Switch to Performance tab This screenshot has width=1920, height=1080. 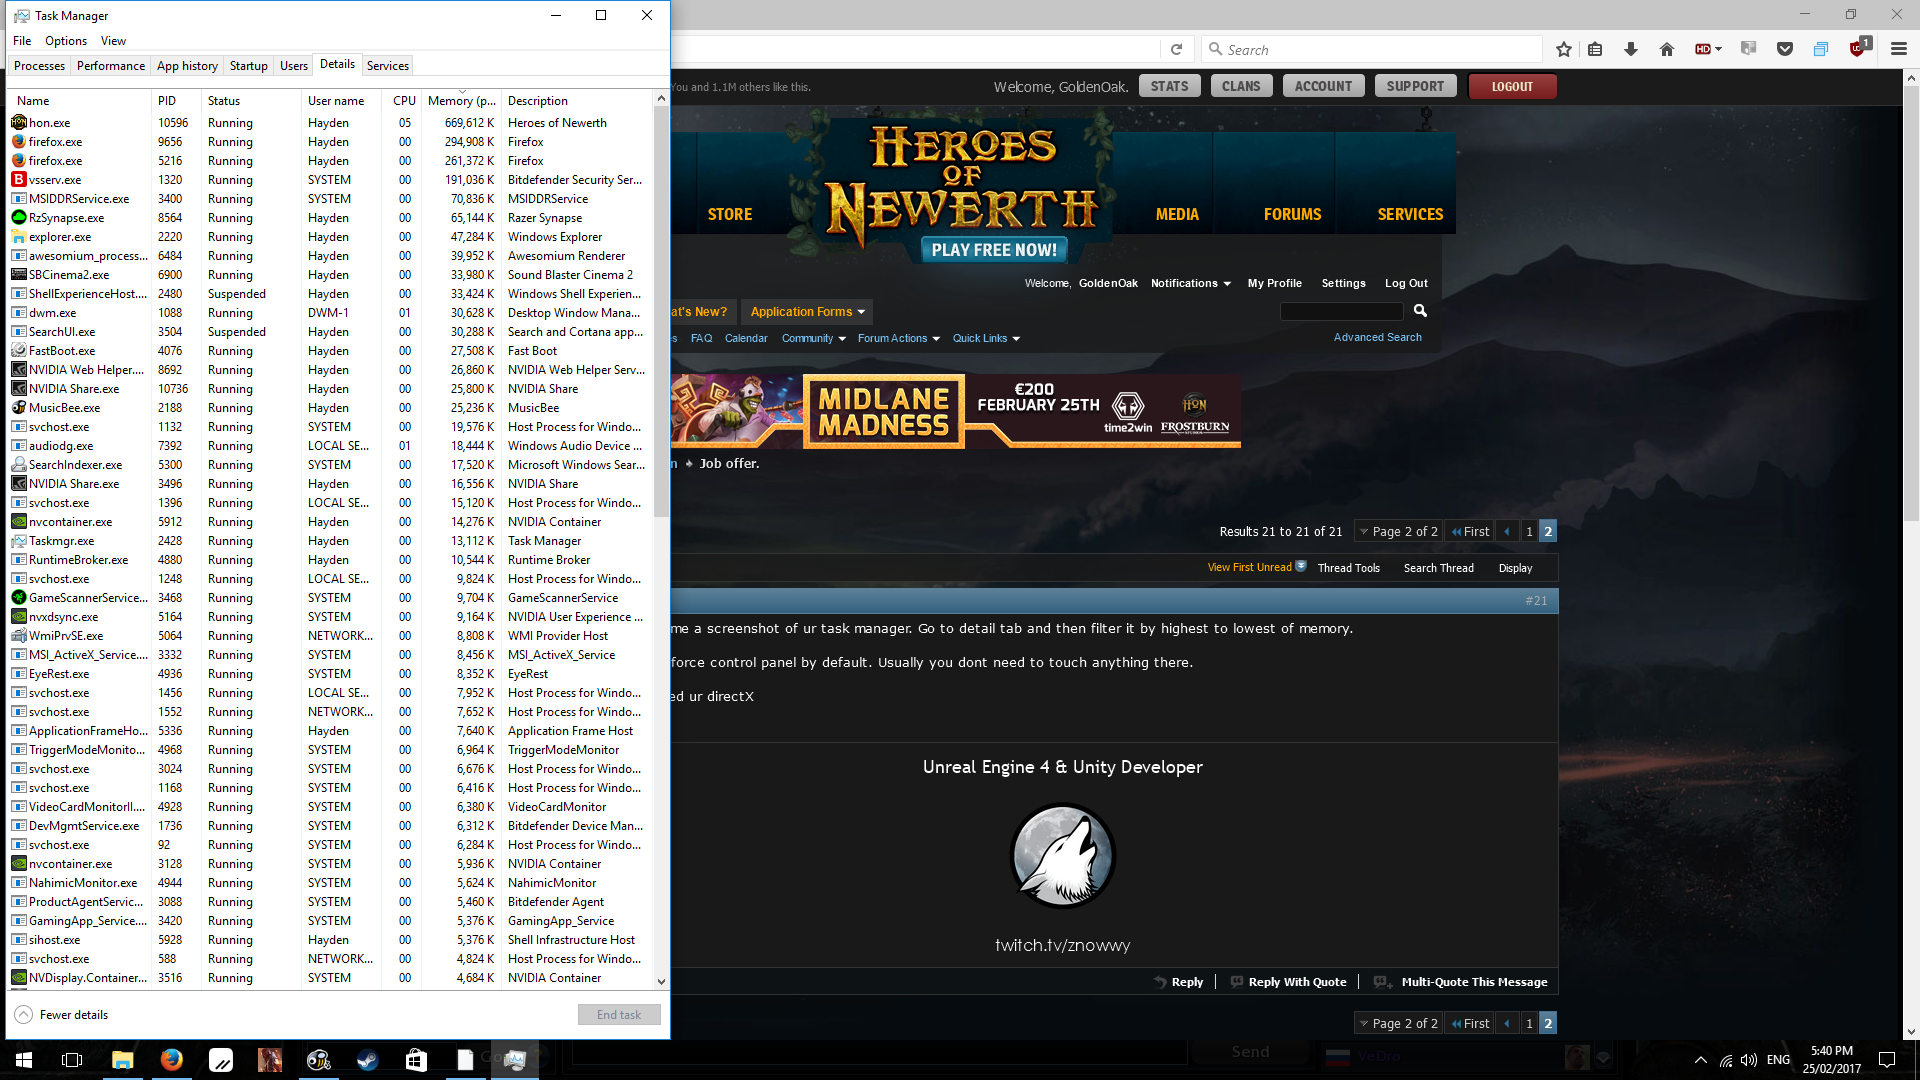111,66
